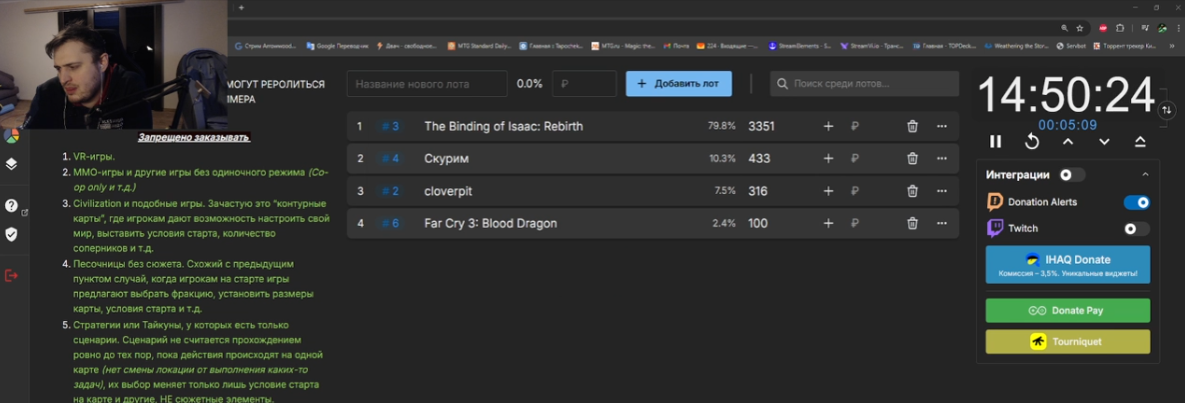Toggle the Интеграции master switch
Viewport: 1185px width, 403px height.
coord(1071,175)
